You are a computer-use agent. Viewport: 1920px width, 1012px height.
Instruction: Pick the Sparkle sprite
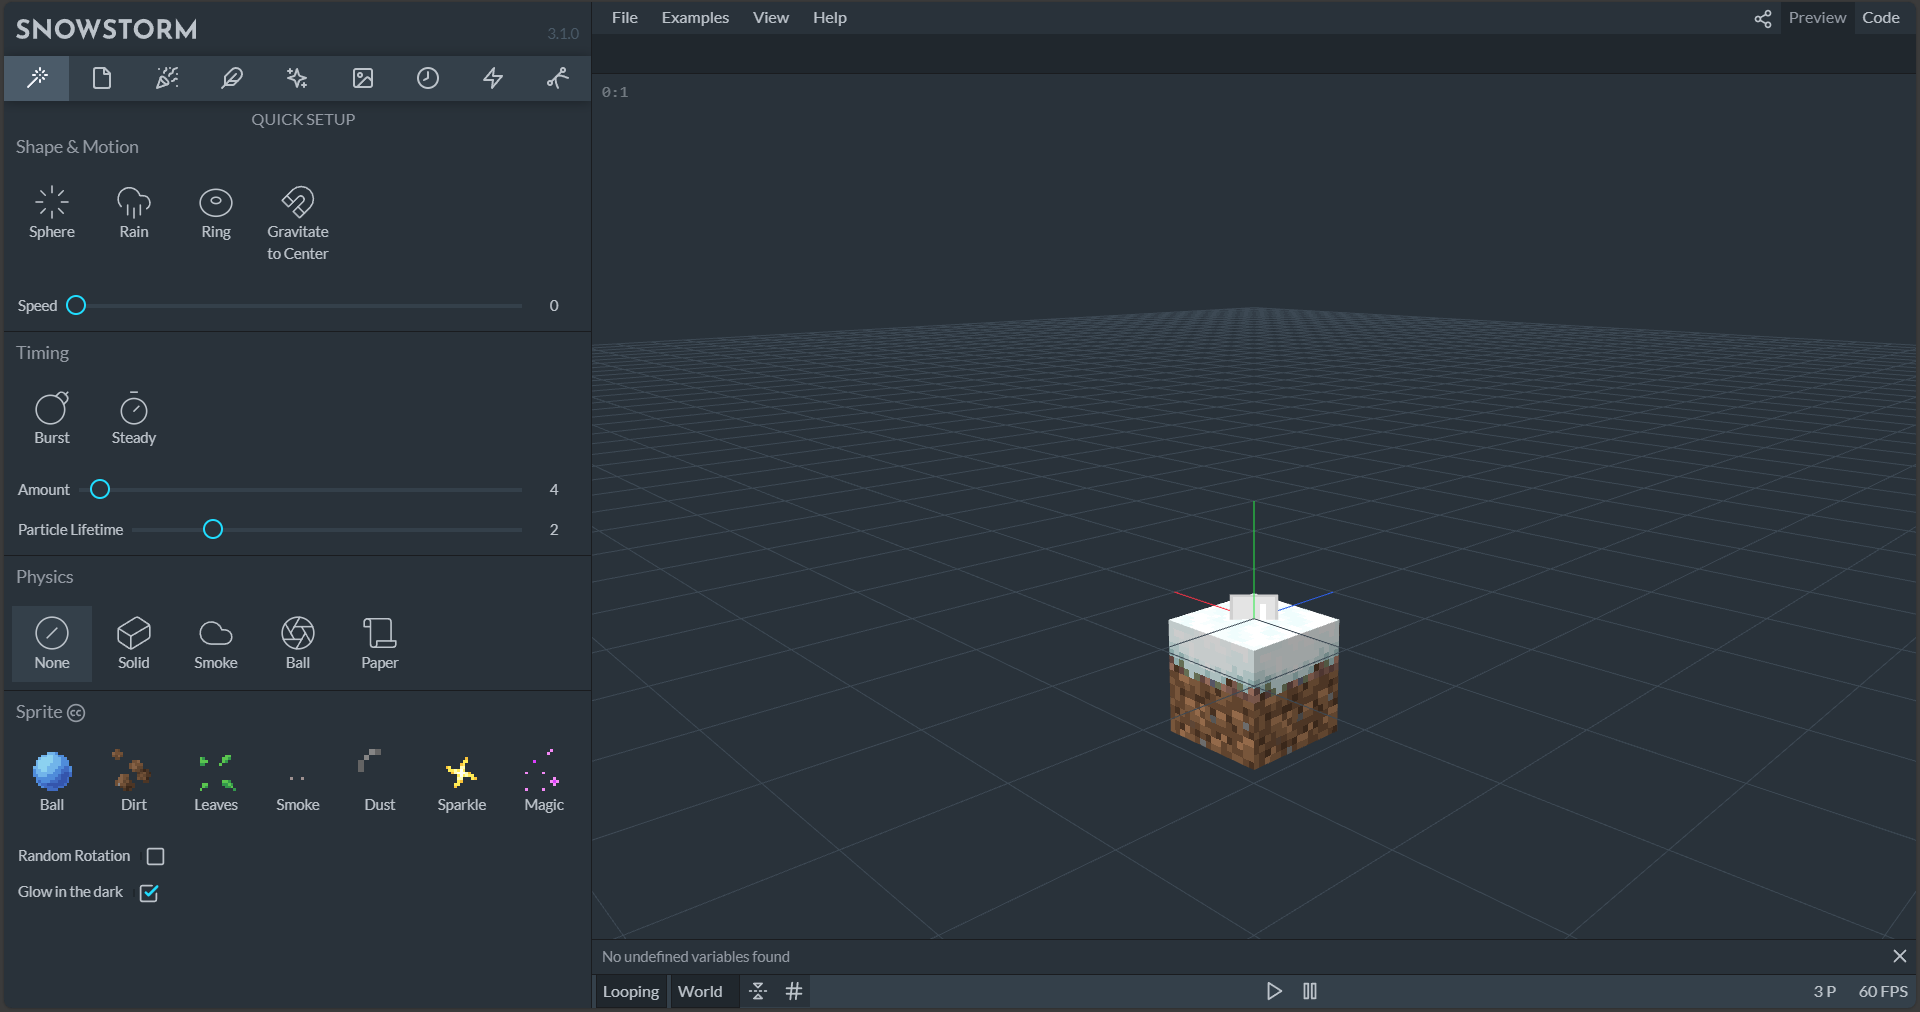tap(462, 782)
